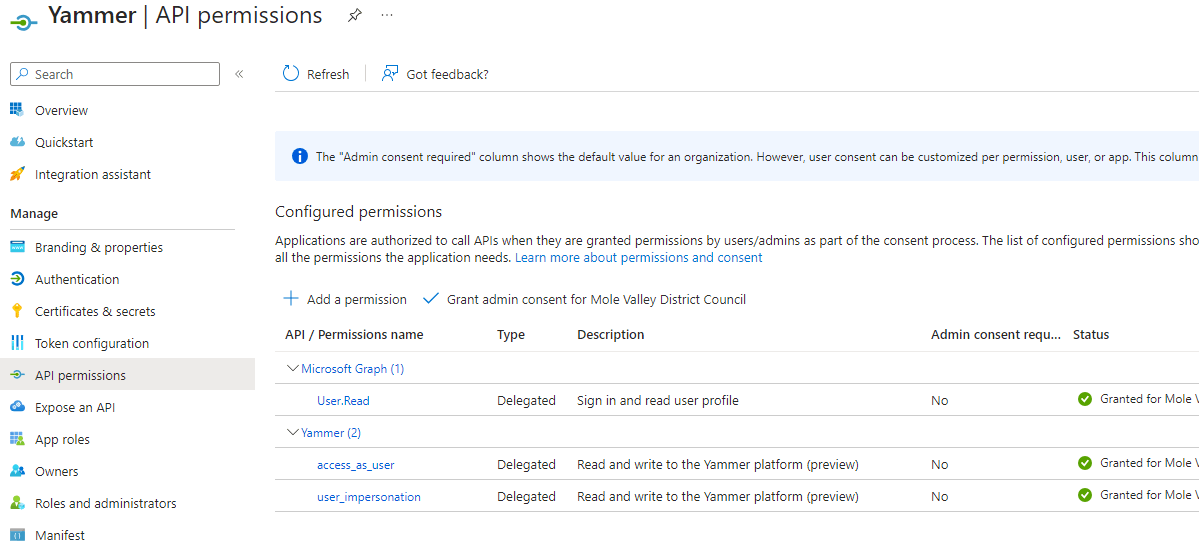1199x549 pixels.
Task: Click the checkmark icon for Grant admin consent
Action: [x=431, y=299]
